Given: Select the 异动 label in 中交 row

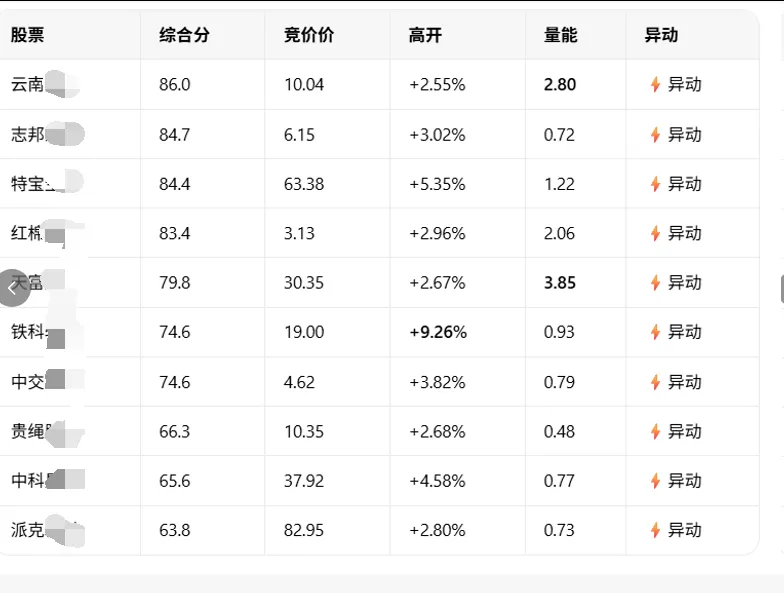Looking at the screenshot, I should [684, 382].
